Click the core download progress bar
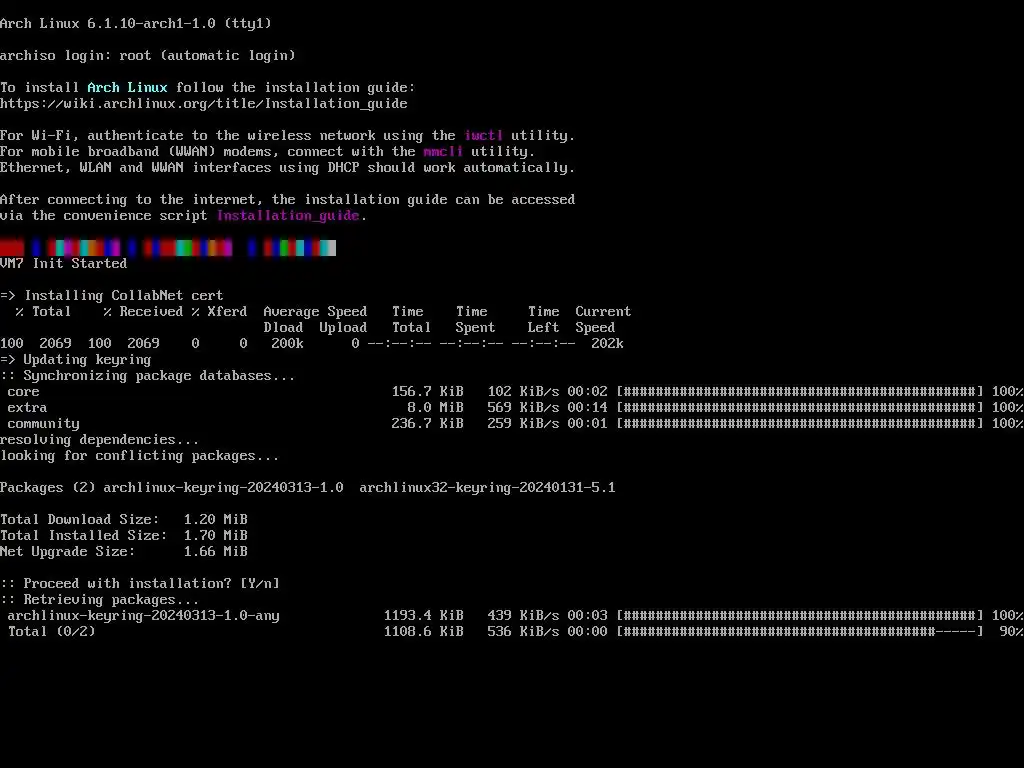 [x=800, y=392]
